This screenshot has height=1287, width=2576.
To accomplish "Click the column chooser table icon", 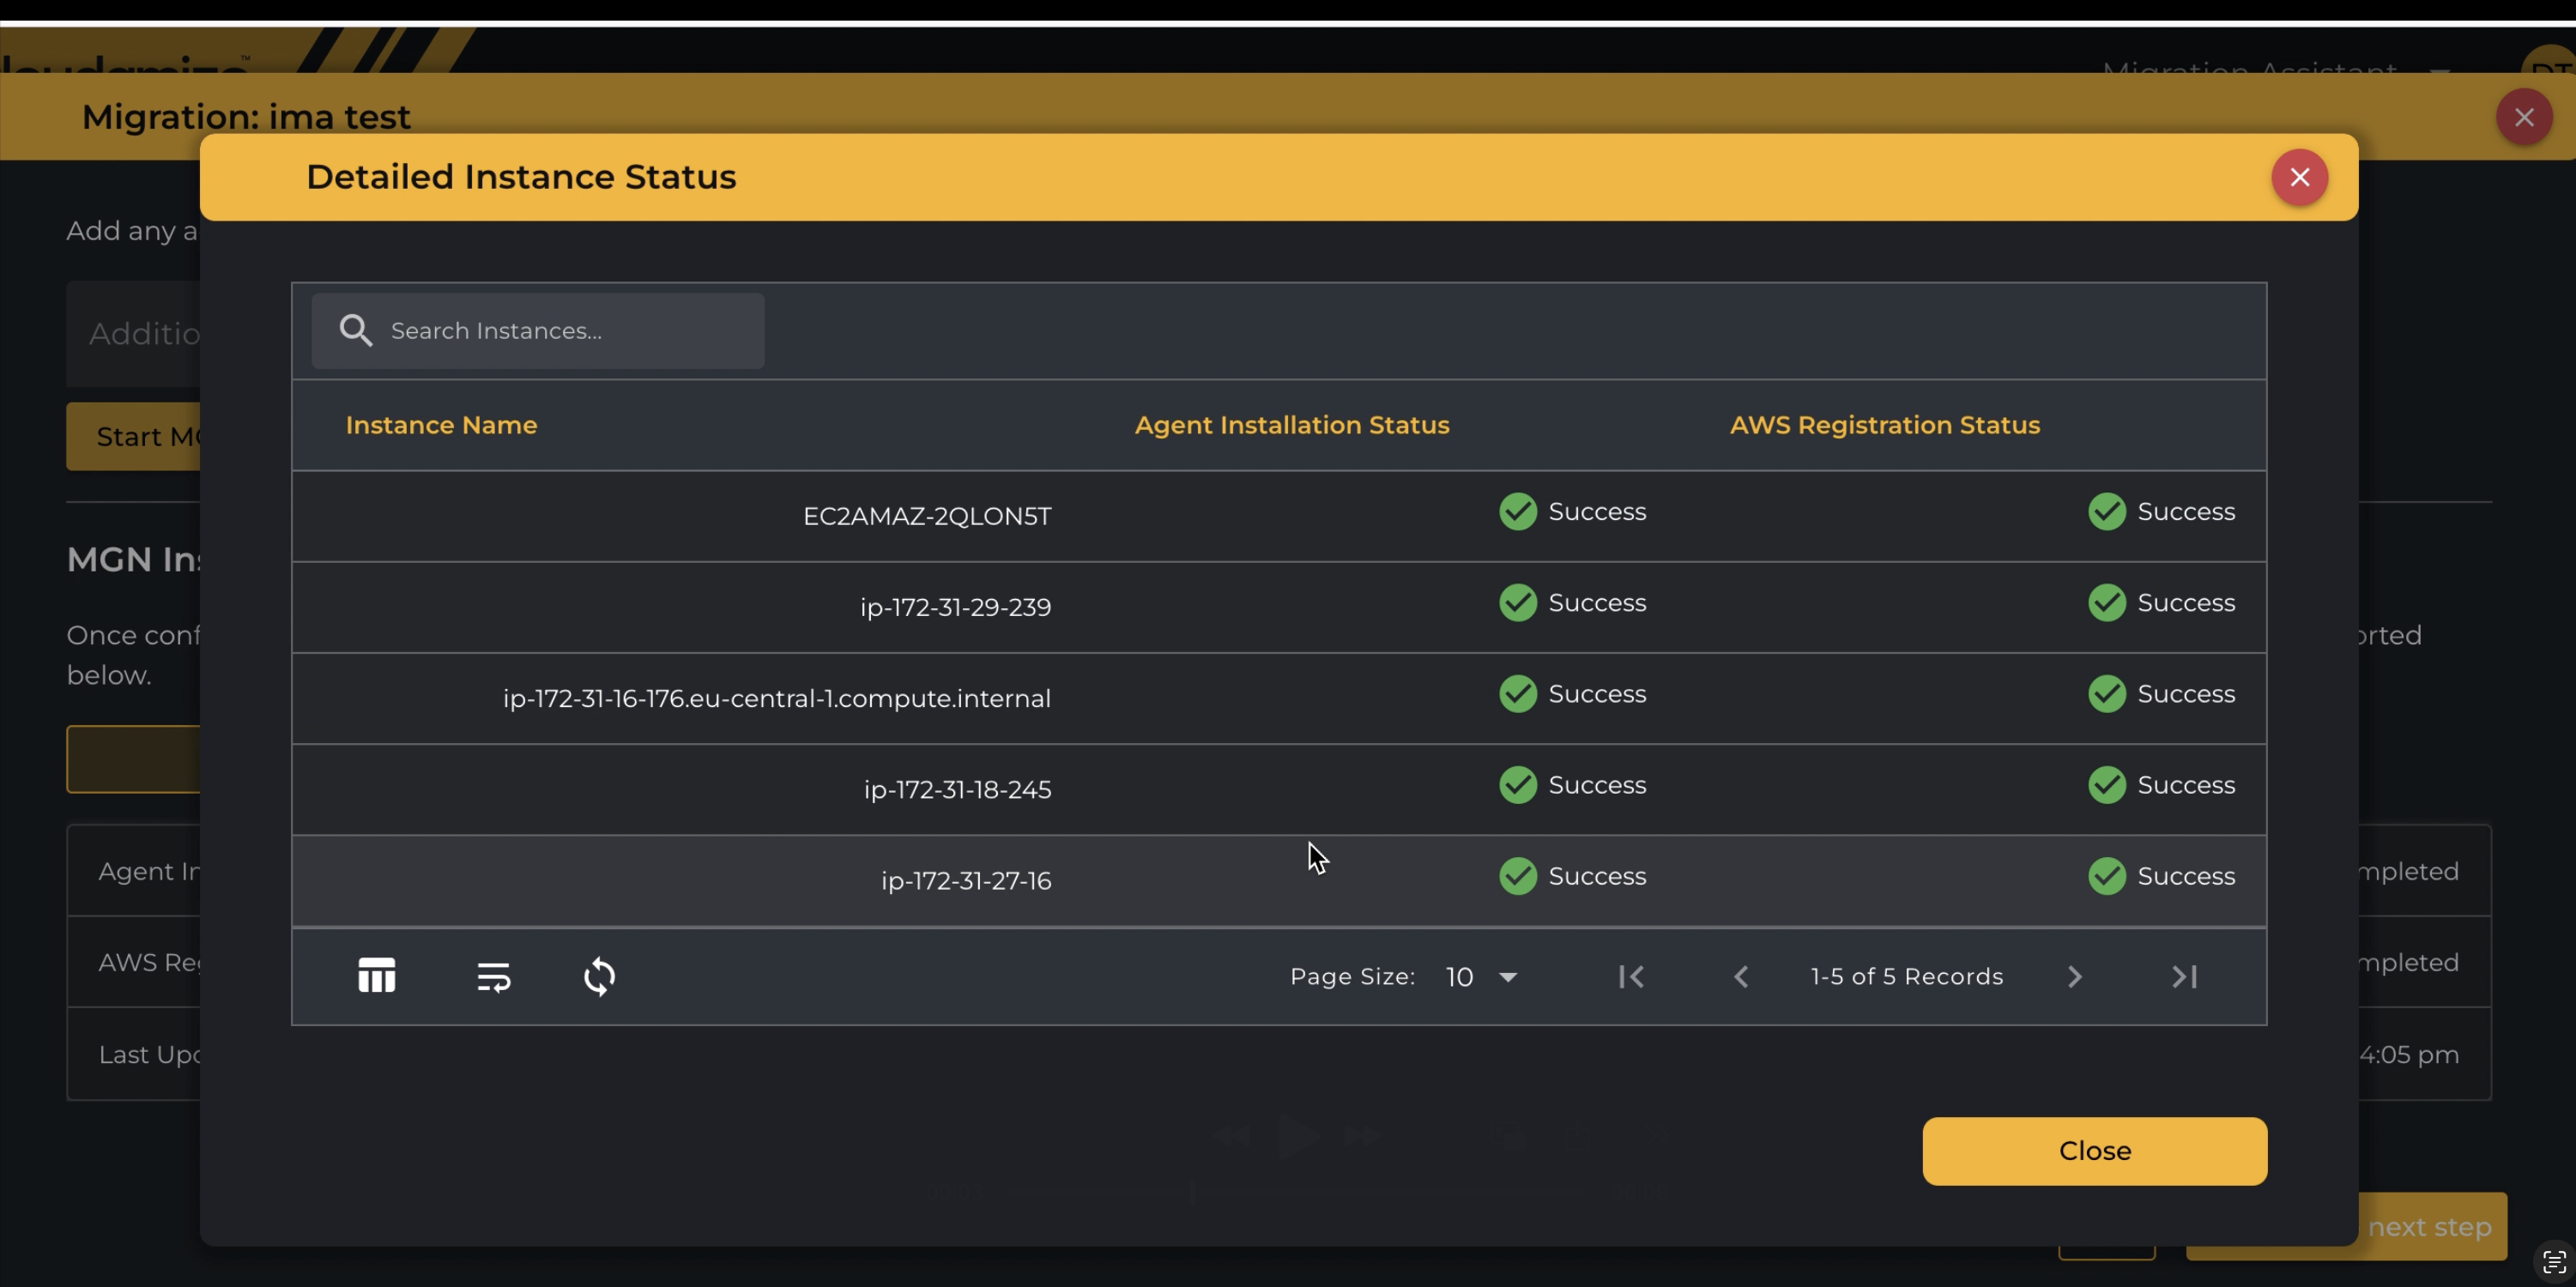I will click(377, 976).
